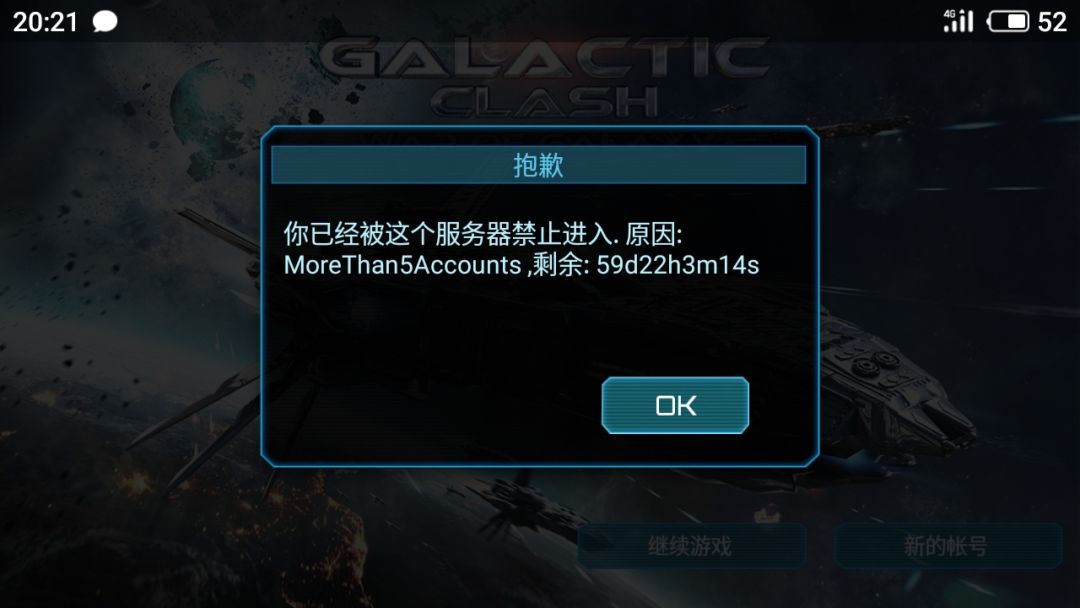Viewport: 1080px width, 608px height.
Task: Click the remaining time 59d22h3m14s
Action: click(678, 265)
